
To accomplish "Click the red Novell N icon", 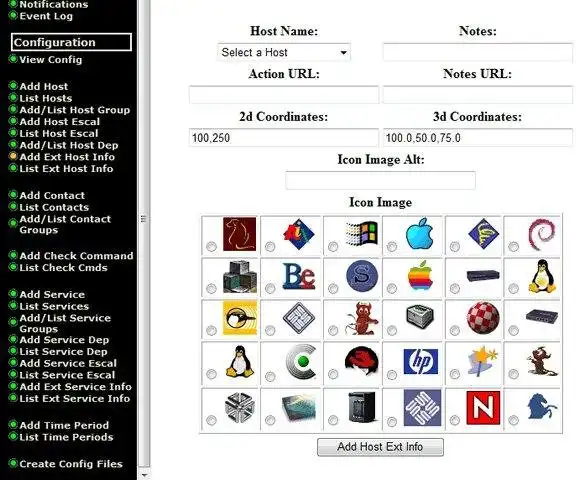I will pos(483,408).
